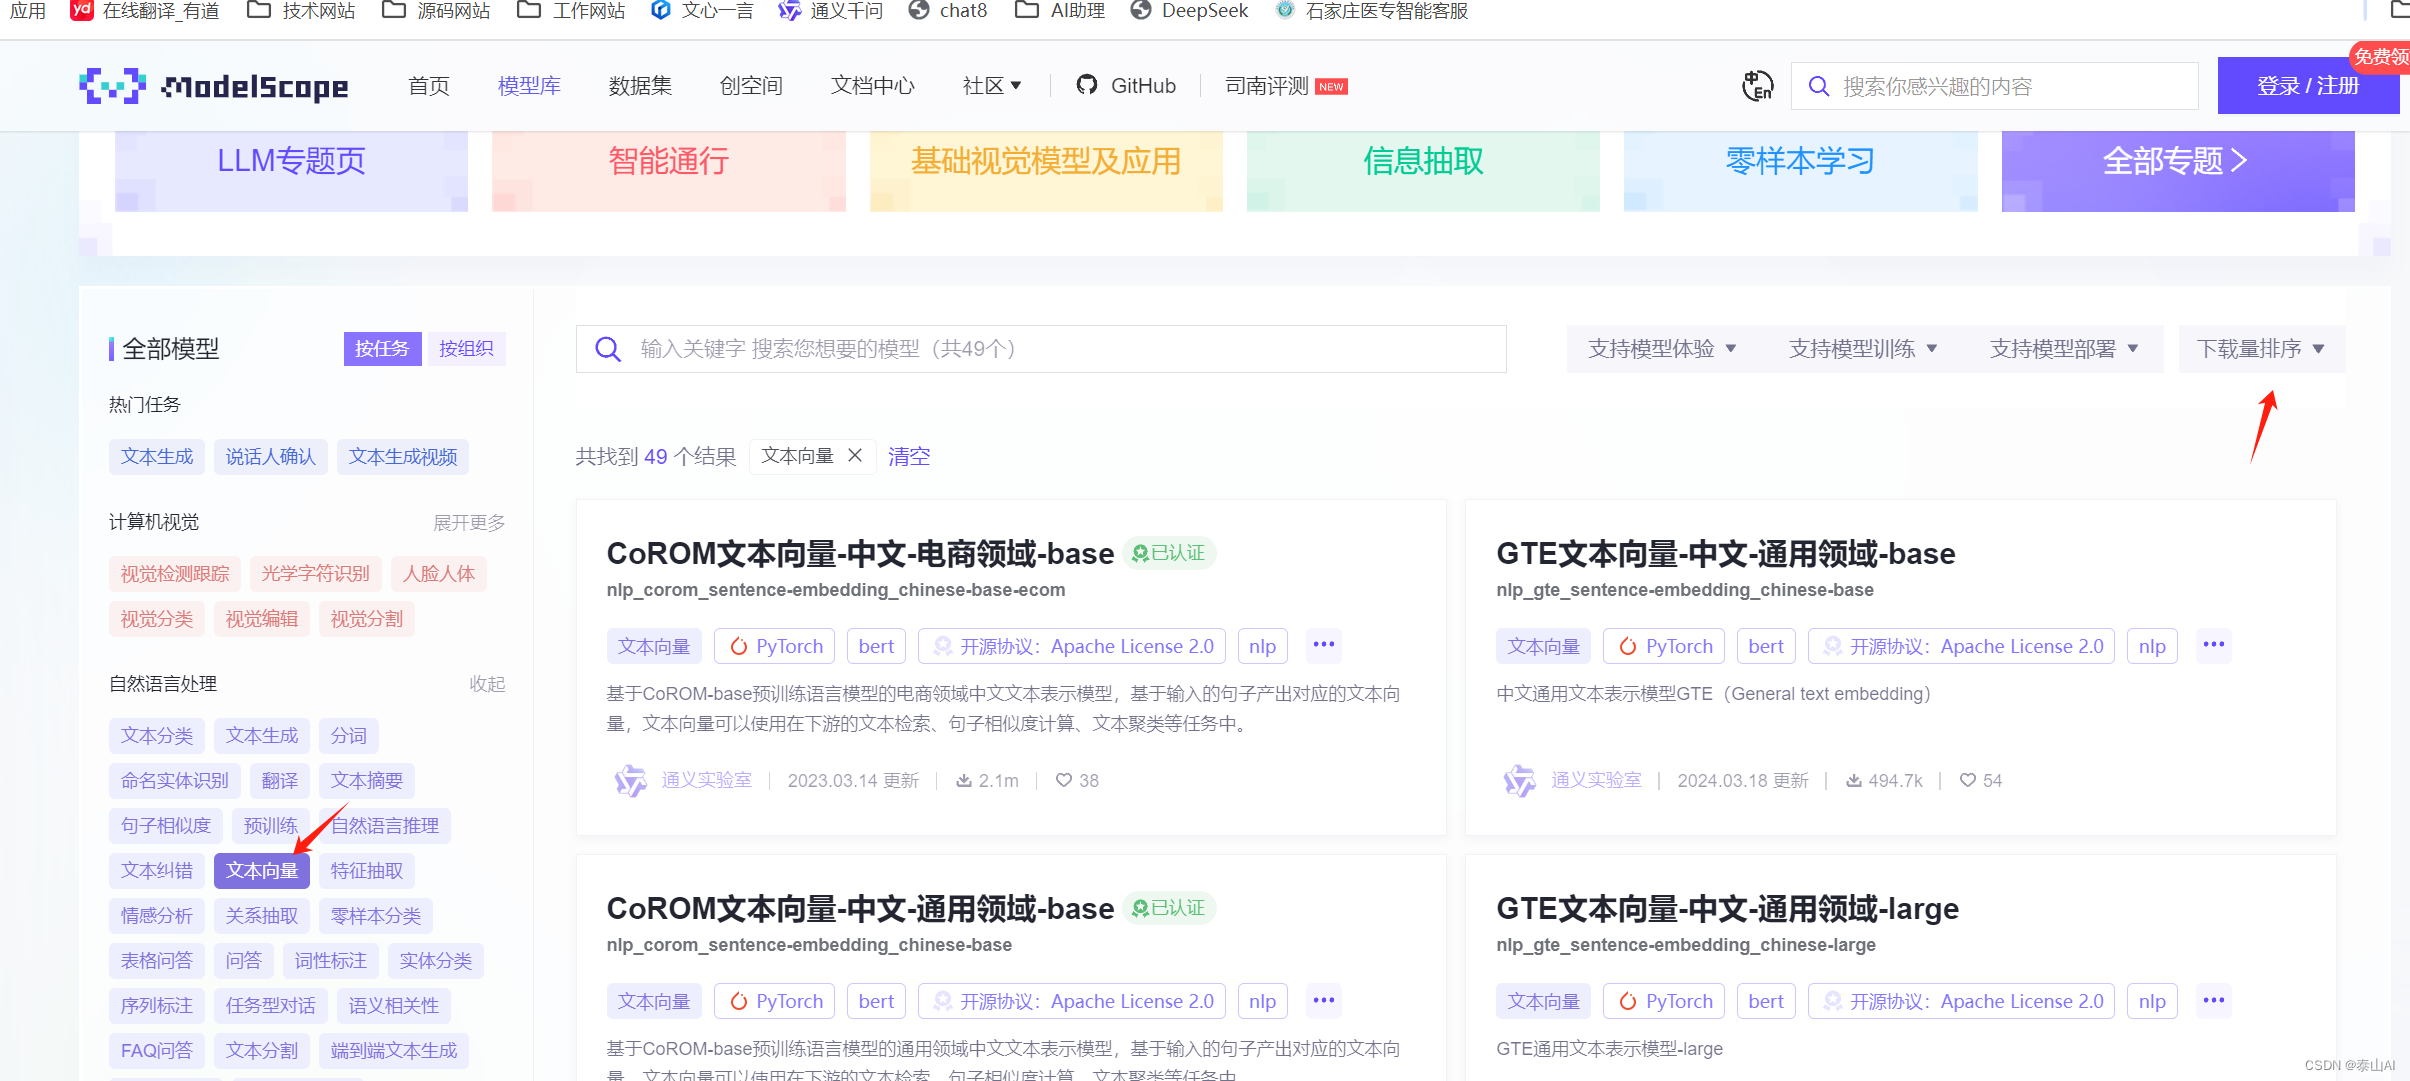Open the 通义千问 bookmark
This screenshot has width=2410, height=1081.
831,11
